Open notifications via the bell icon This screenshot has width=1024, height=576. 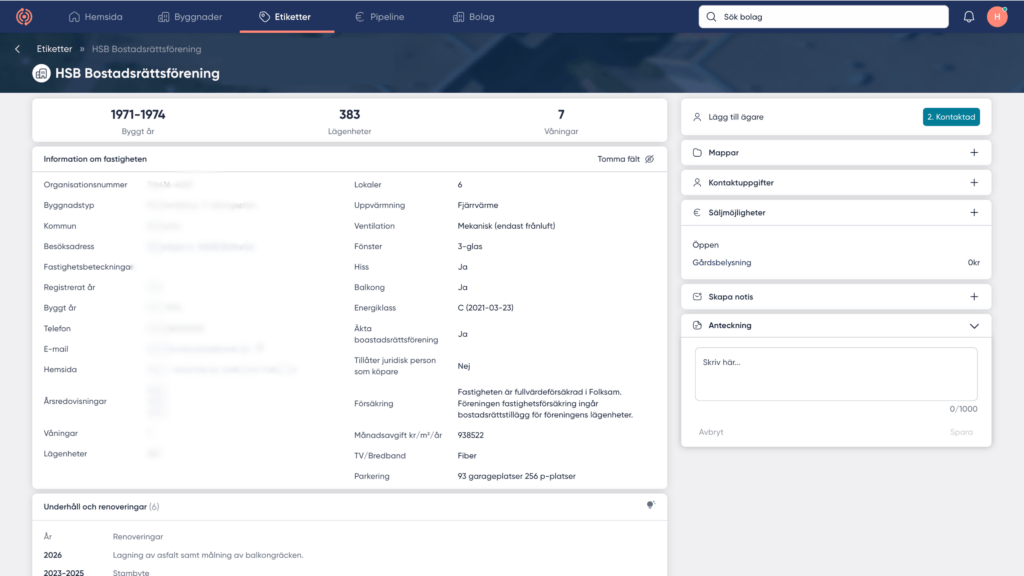pos(968,17)
